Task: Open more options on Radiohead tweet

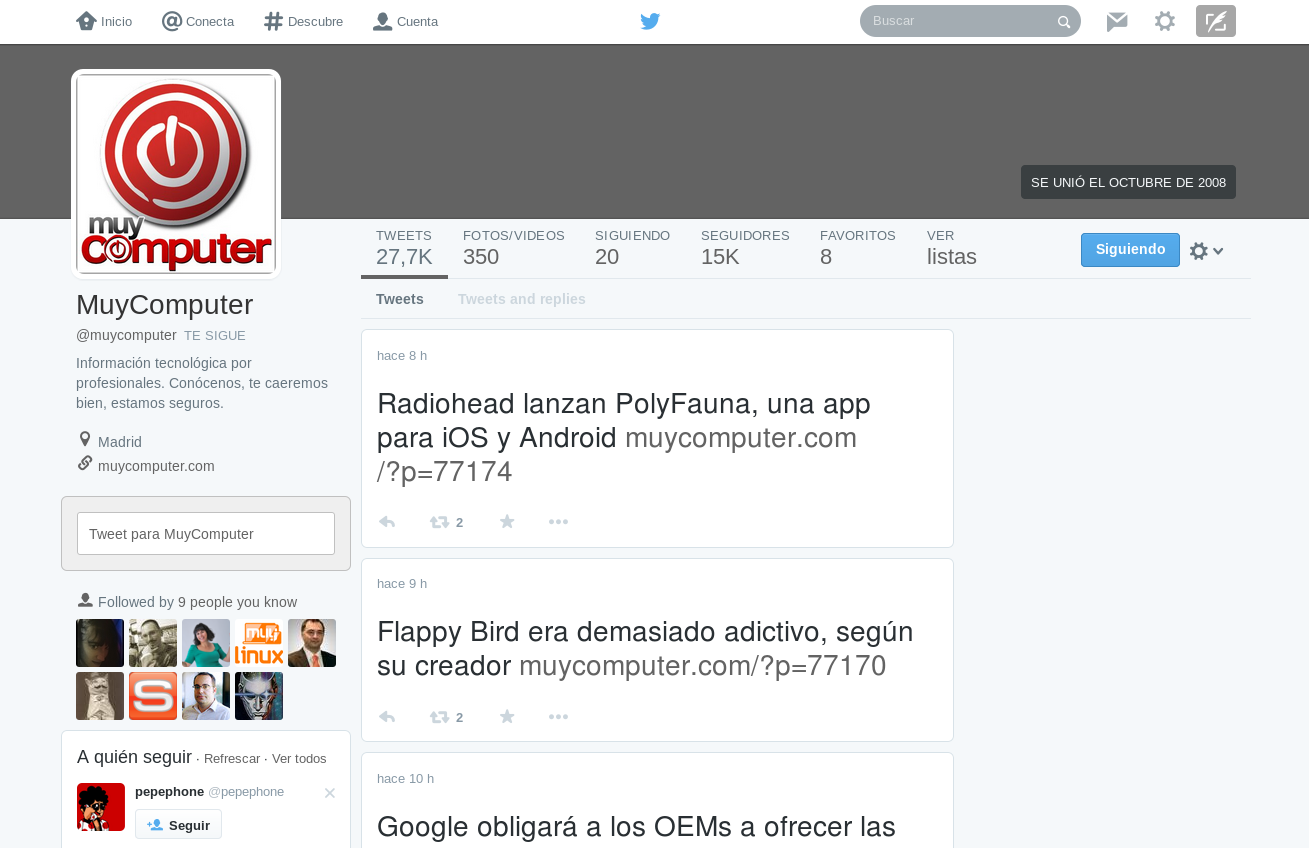Action: [x=558, y=522]
